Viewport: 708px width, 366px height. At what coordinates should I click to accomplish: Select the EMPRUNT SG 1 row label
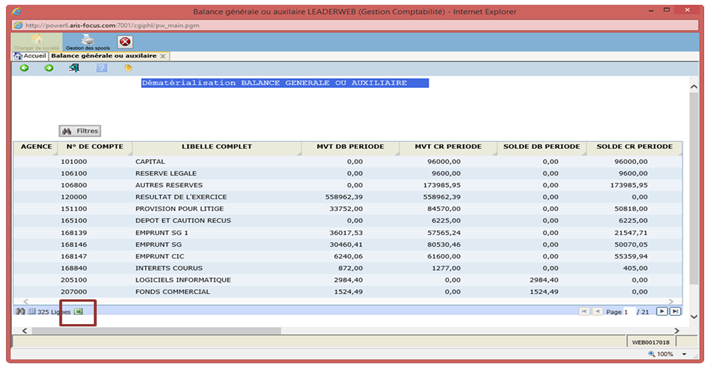[x=162, y=233]
